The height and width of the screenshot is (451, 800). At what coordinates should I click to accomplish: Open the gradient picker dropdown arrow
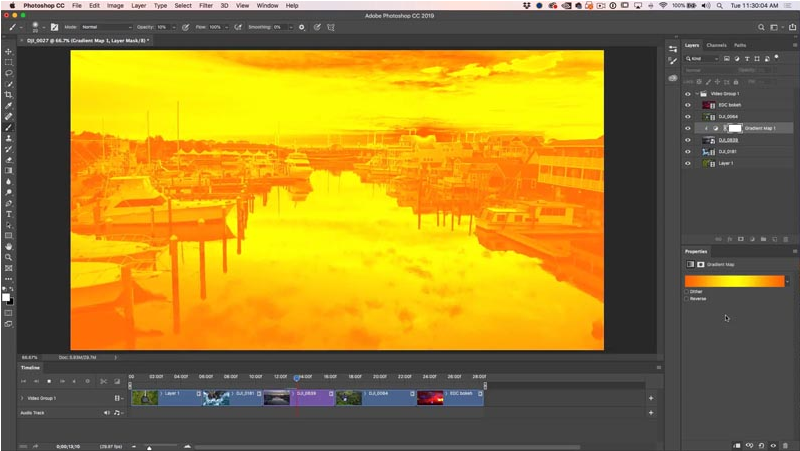788,281
